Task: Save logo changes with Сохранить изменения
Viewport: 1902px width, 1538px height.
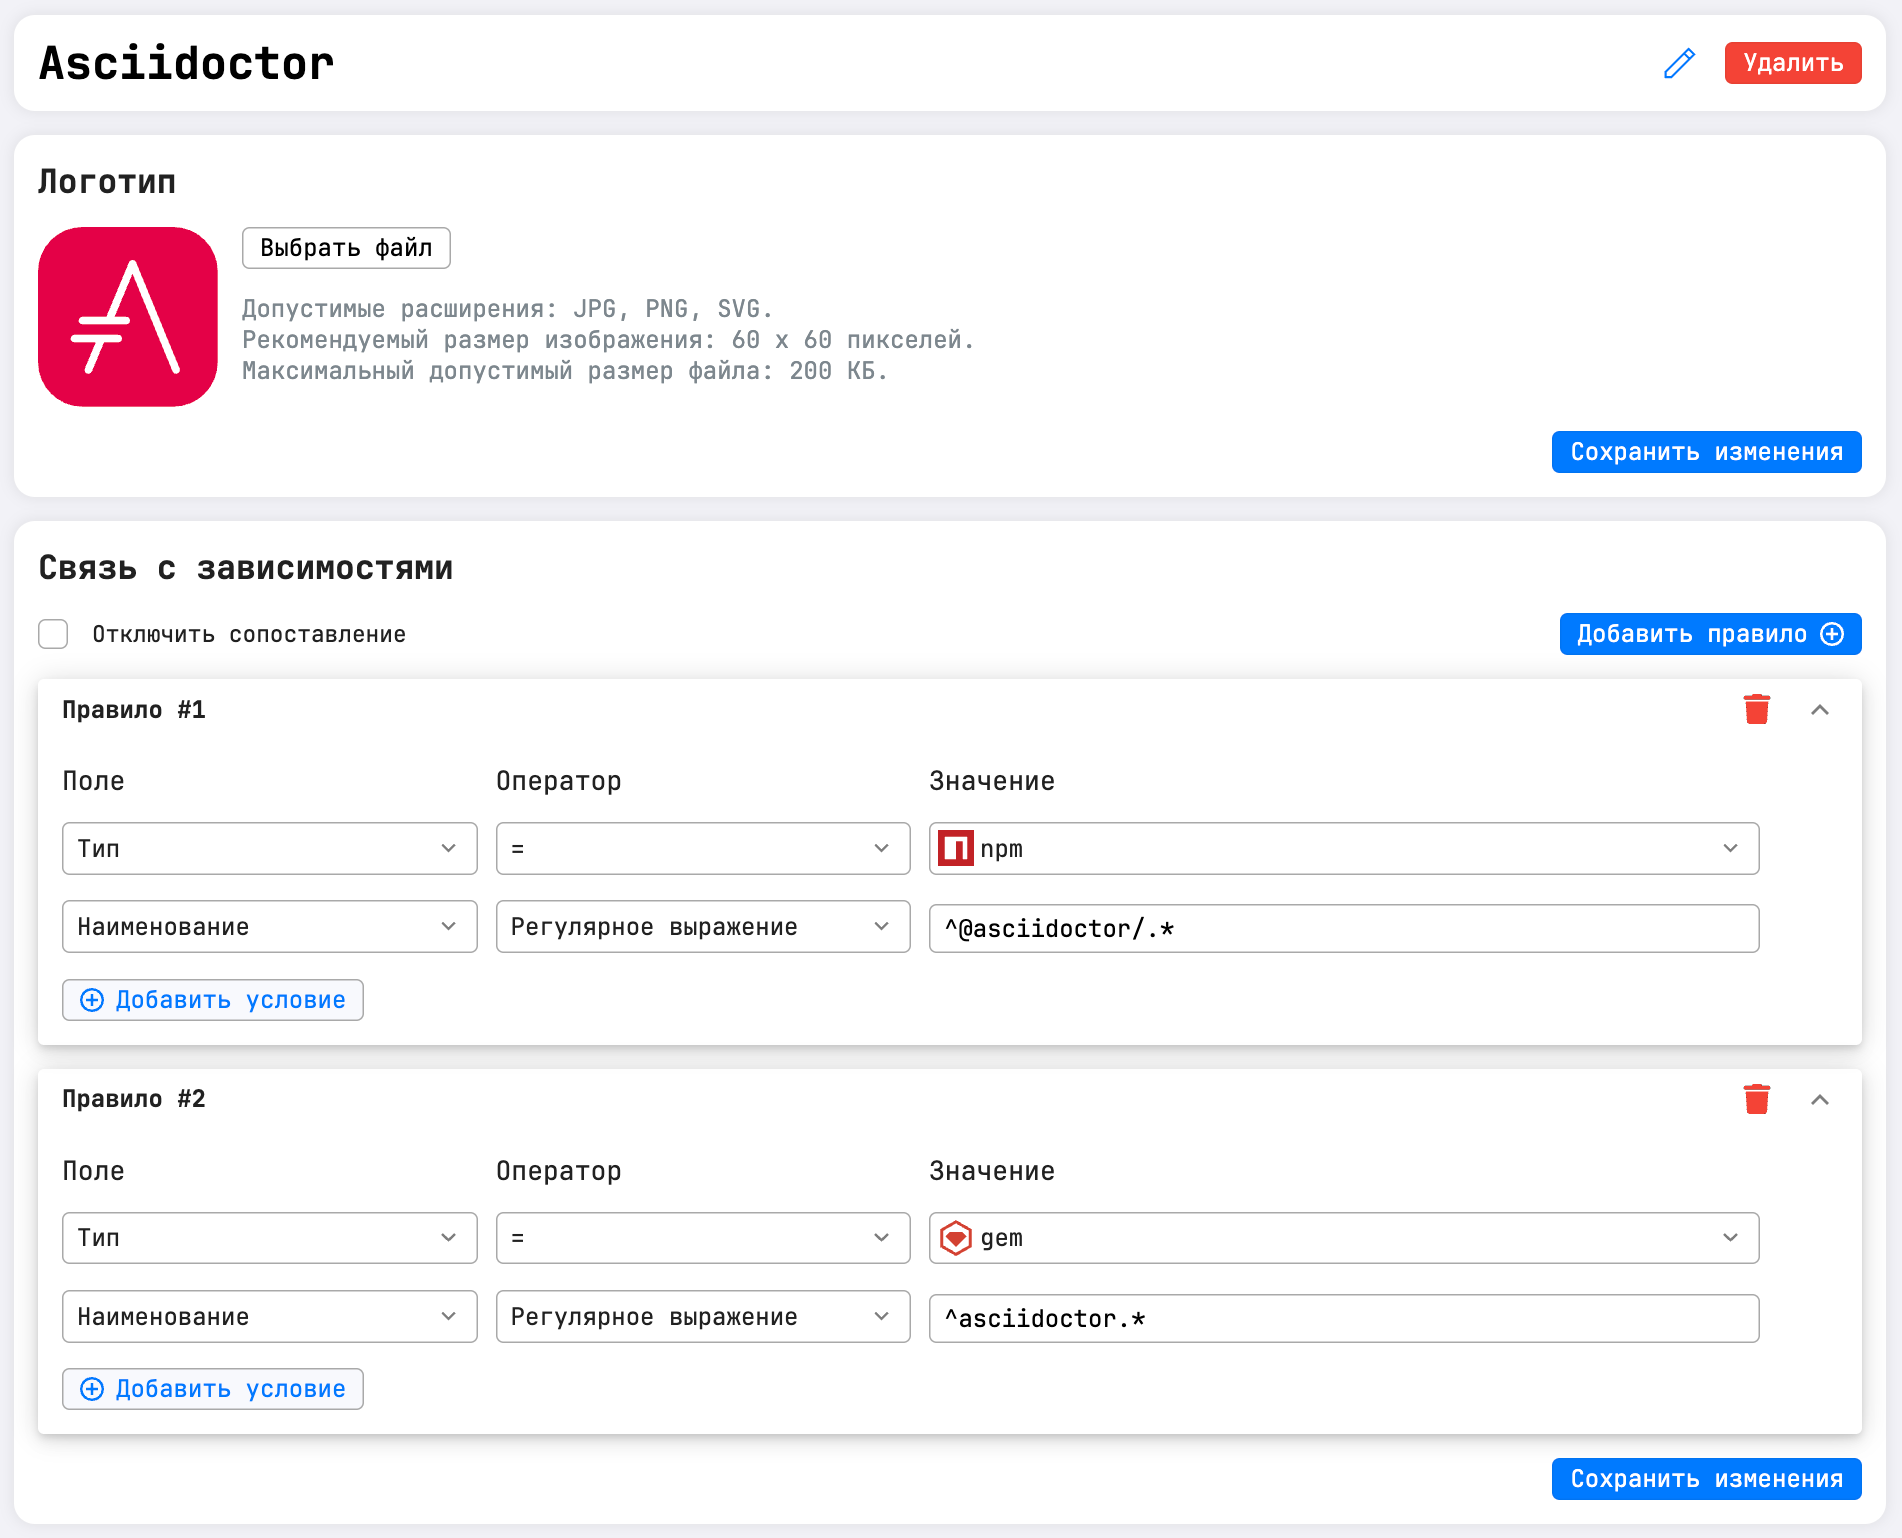Action: coord(1706,452)
